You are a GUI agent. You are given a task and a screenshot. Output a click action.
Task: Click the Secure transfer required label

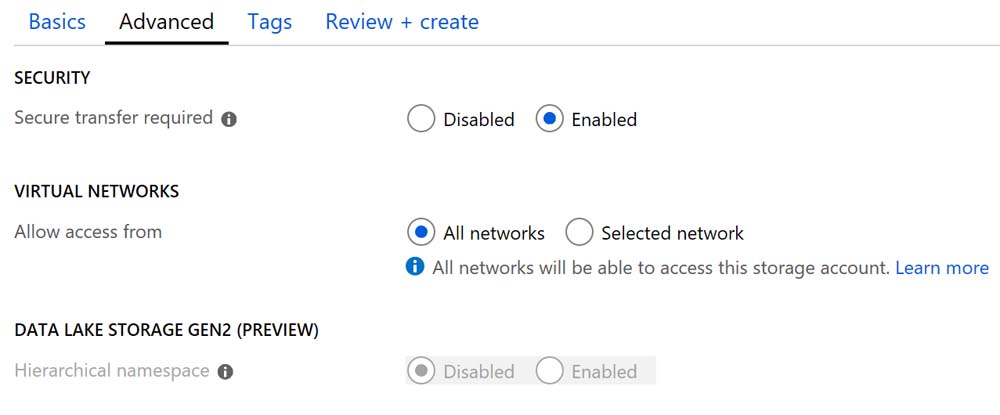pyautogui.click(x=113, y=118)
